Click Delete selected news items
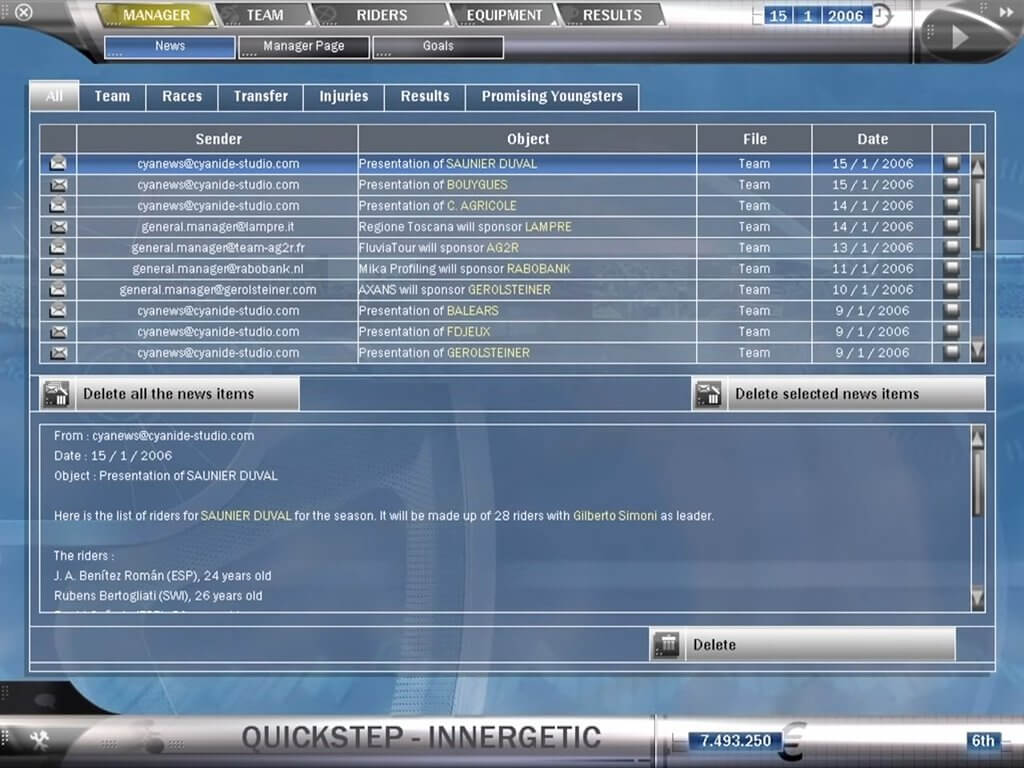Viewport: 1024px width, 768px height. (839, 394)
